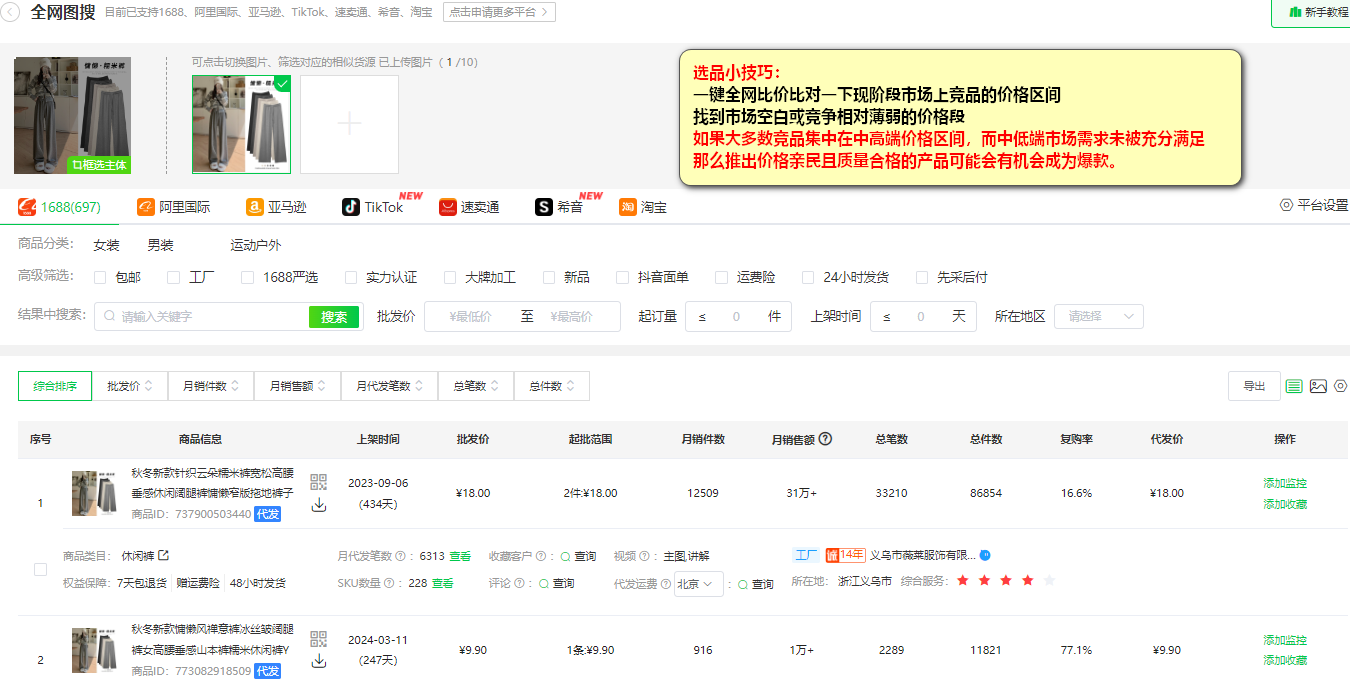Open settings via the gear icon beside image view
The width and height of the screenshot is (1350, 681).
(x=1340, y=386)
